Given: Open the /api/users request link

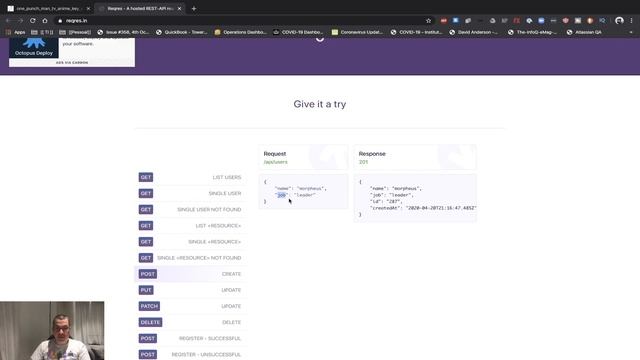Looking at the screenshot, I should pos(276,162).
